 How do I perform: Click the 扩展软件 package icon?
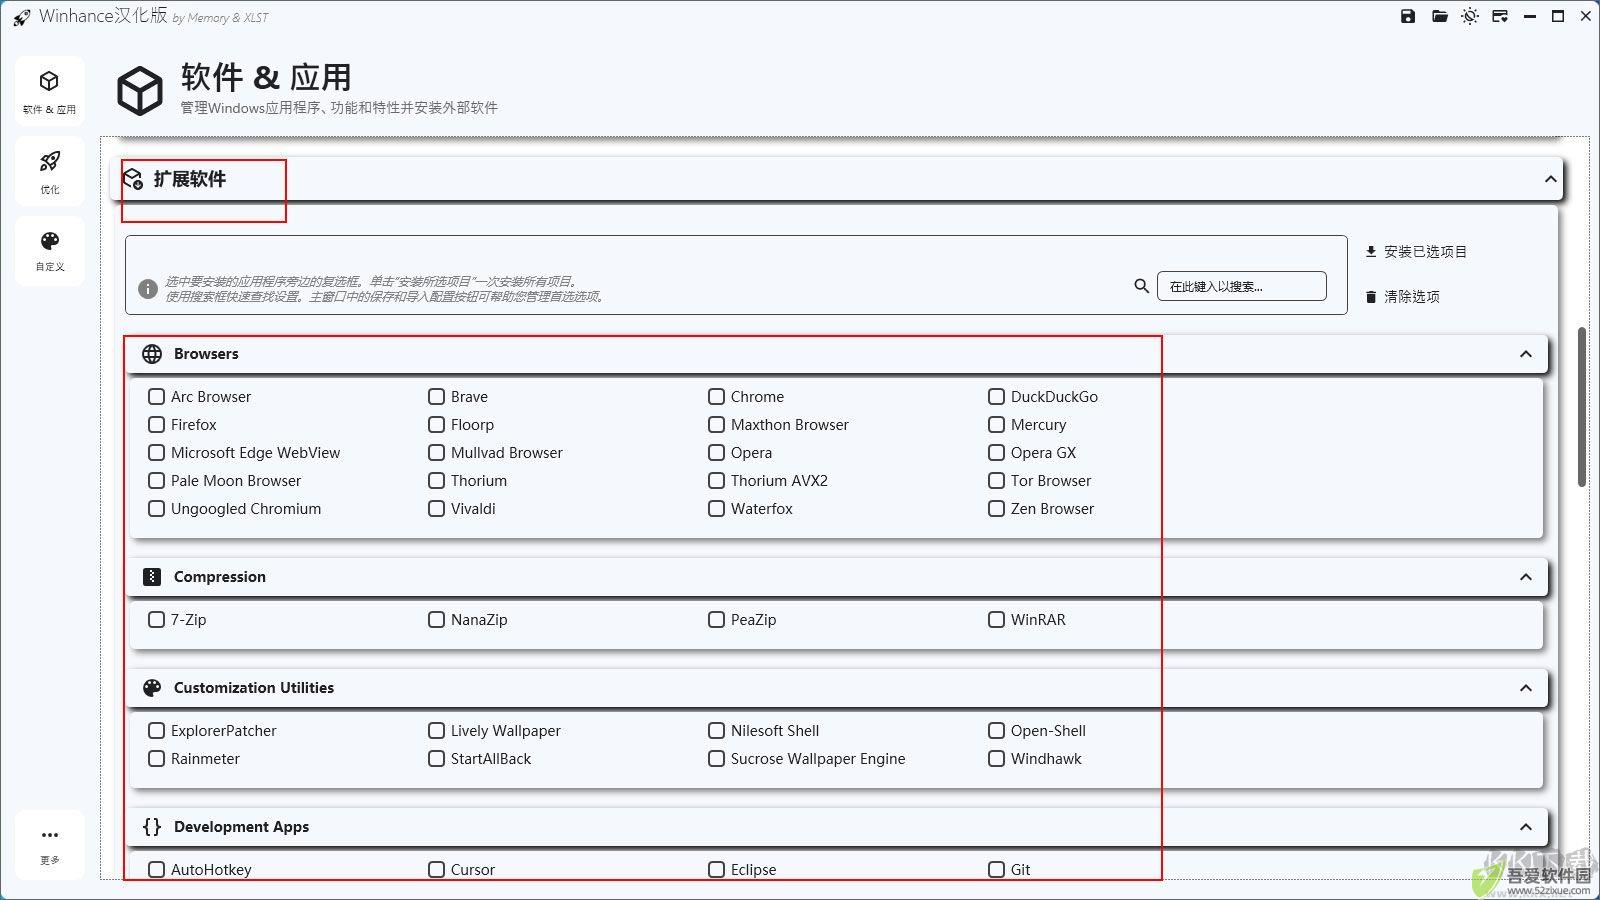(x=133, y=179)
